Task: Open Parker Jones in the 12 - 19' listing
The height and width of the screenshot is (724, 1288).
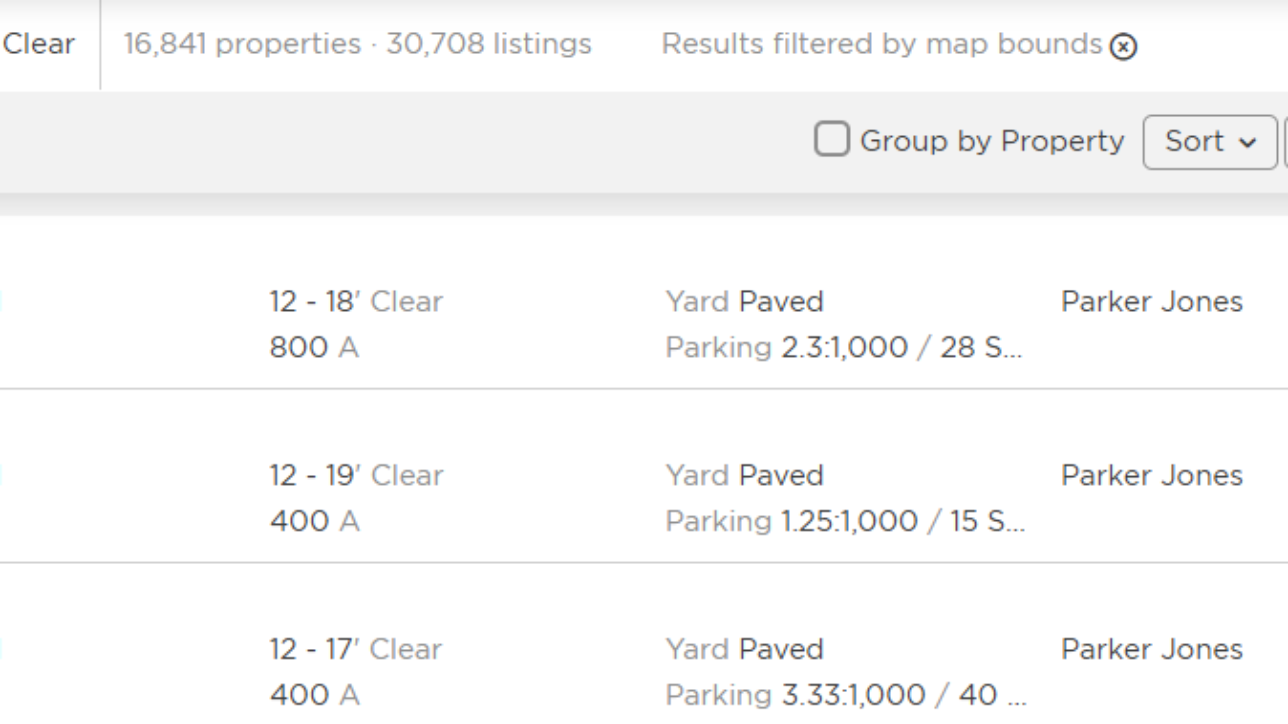Action: 1151,475
